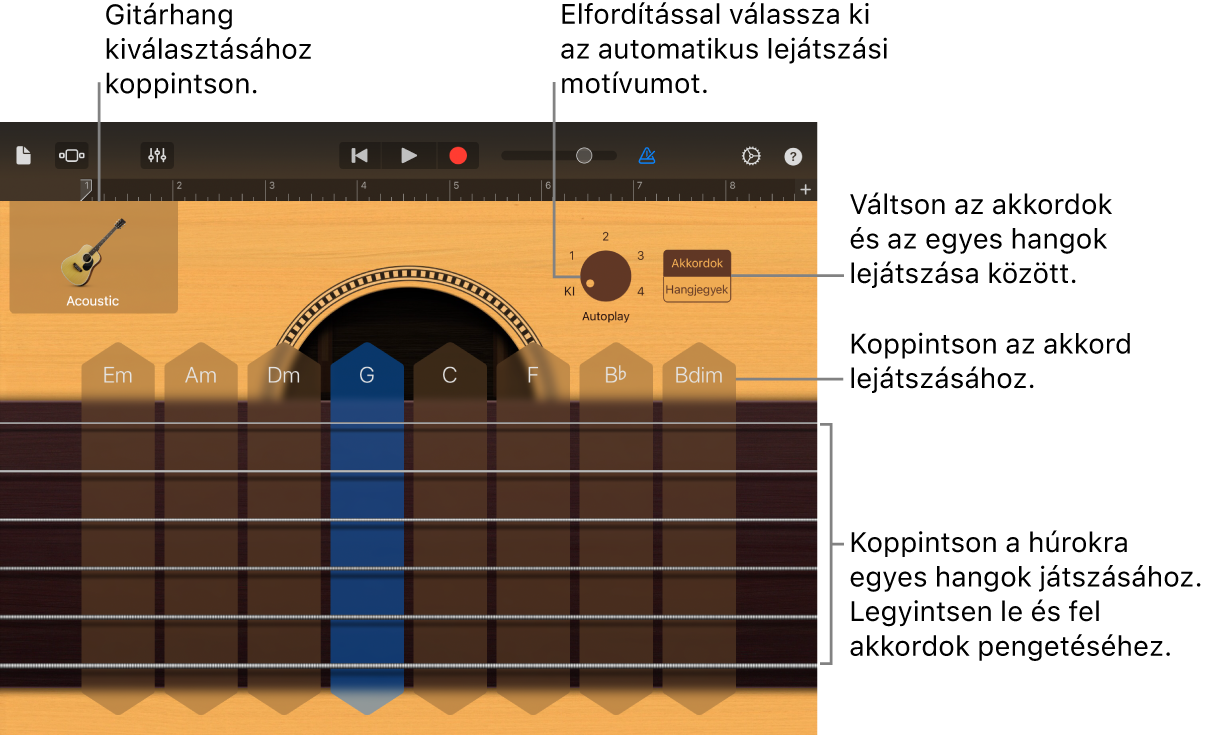Open the help question mark

[x=793, y=156]
